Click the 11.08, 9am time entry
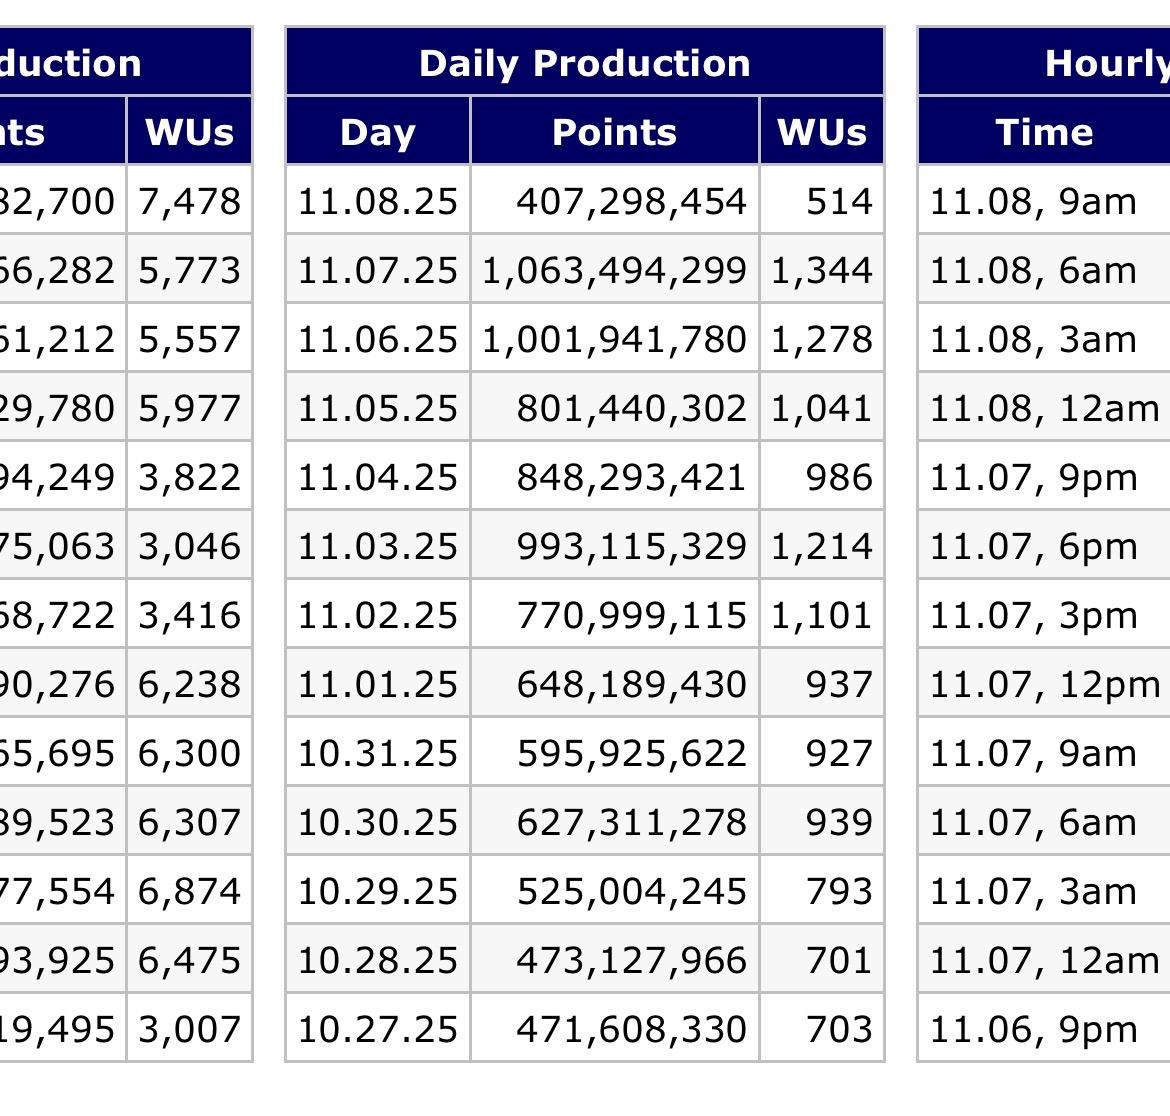Viewport: 1170px width, 1116px height. point(1033,201)
